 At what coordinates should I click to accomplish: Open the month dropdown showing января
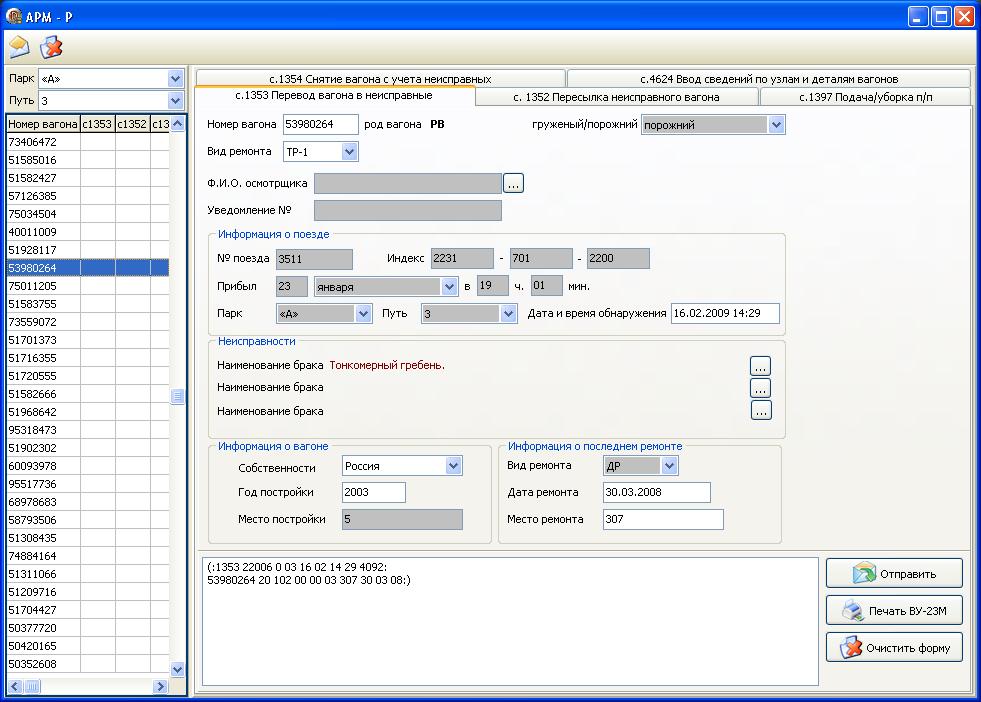click(449, 287)
